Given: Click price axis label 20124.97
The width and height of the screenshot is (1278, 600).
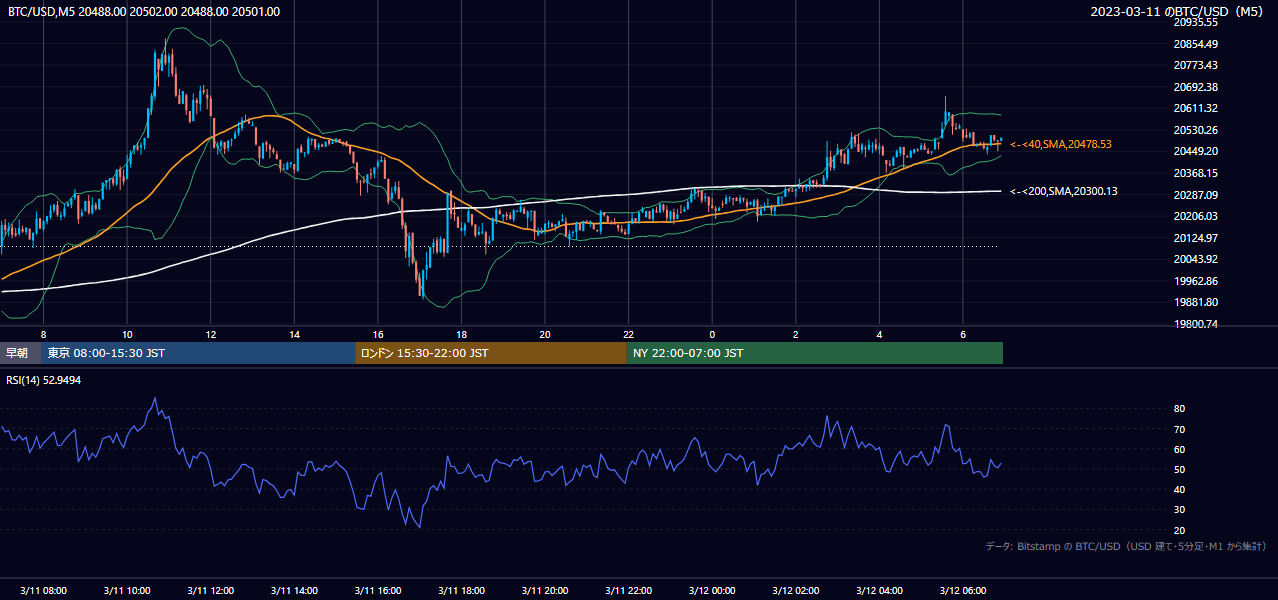Looking at the screenshot, I should click(1195, 237).
